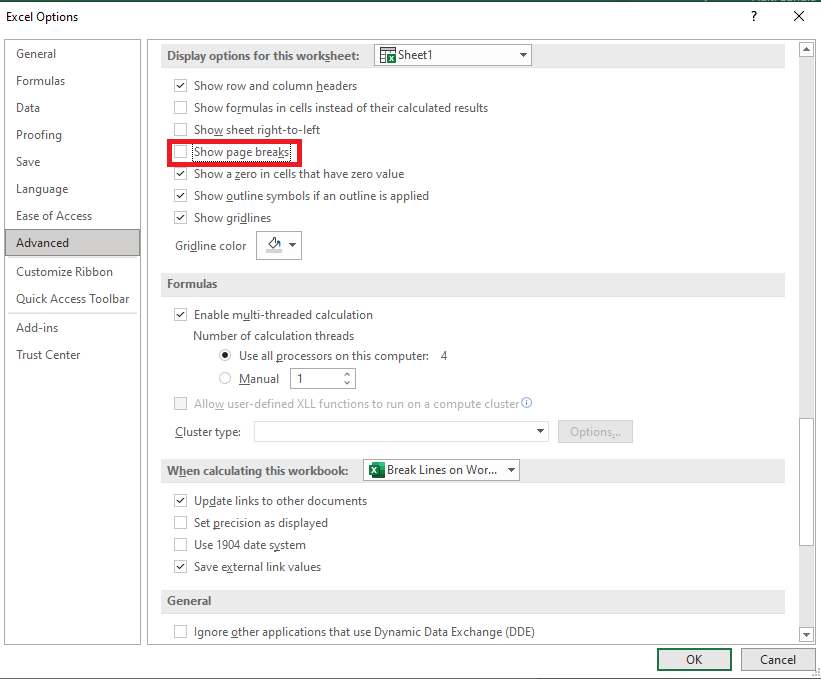The image size is (821, 679).
Task: Toggle Save external link values
Action: coord(181,566)
